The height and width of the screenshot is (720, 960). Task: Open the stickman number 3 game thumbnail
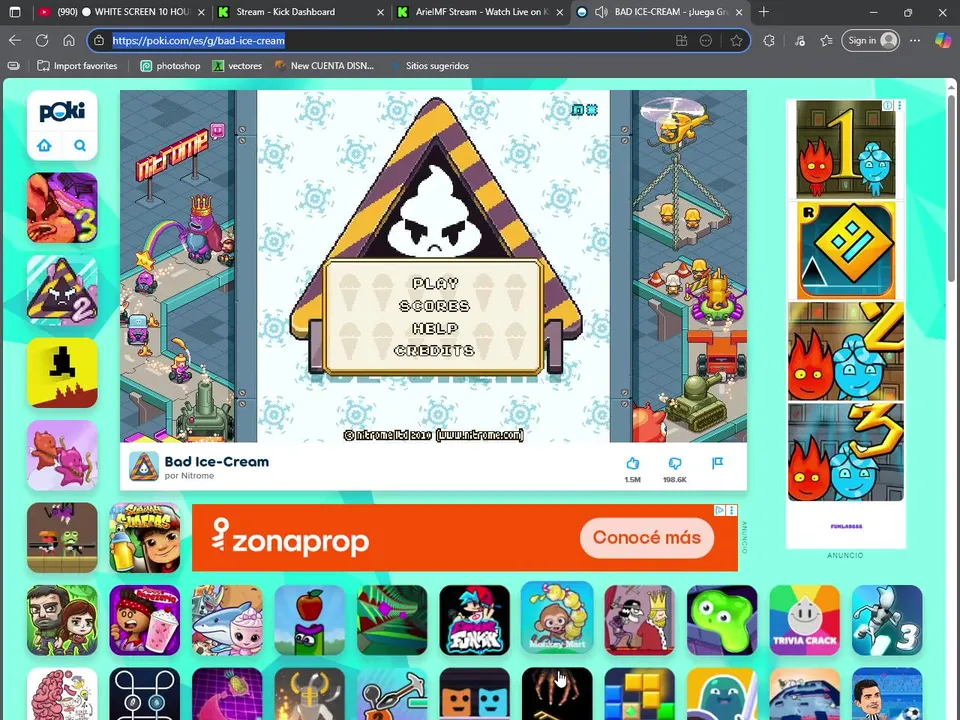(887, 620)
